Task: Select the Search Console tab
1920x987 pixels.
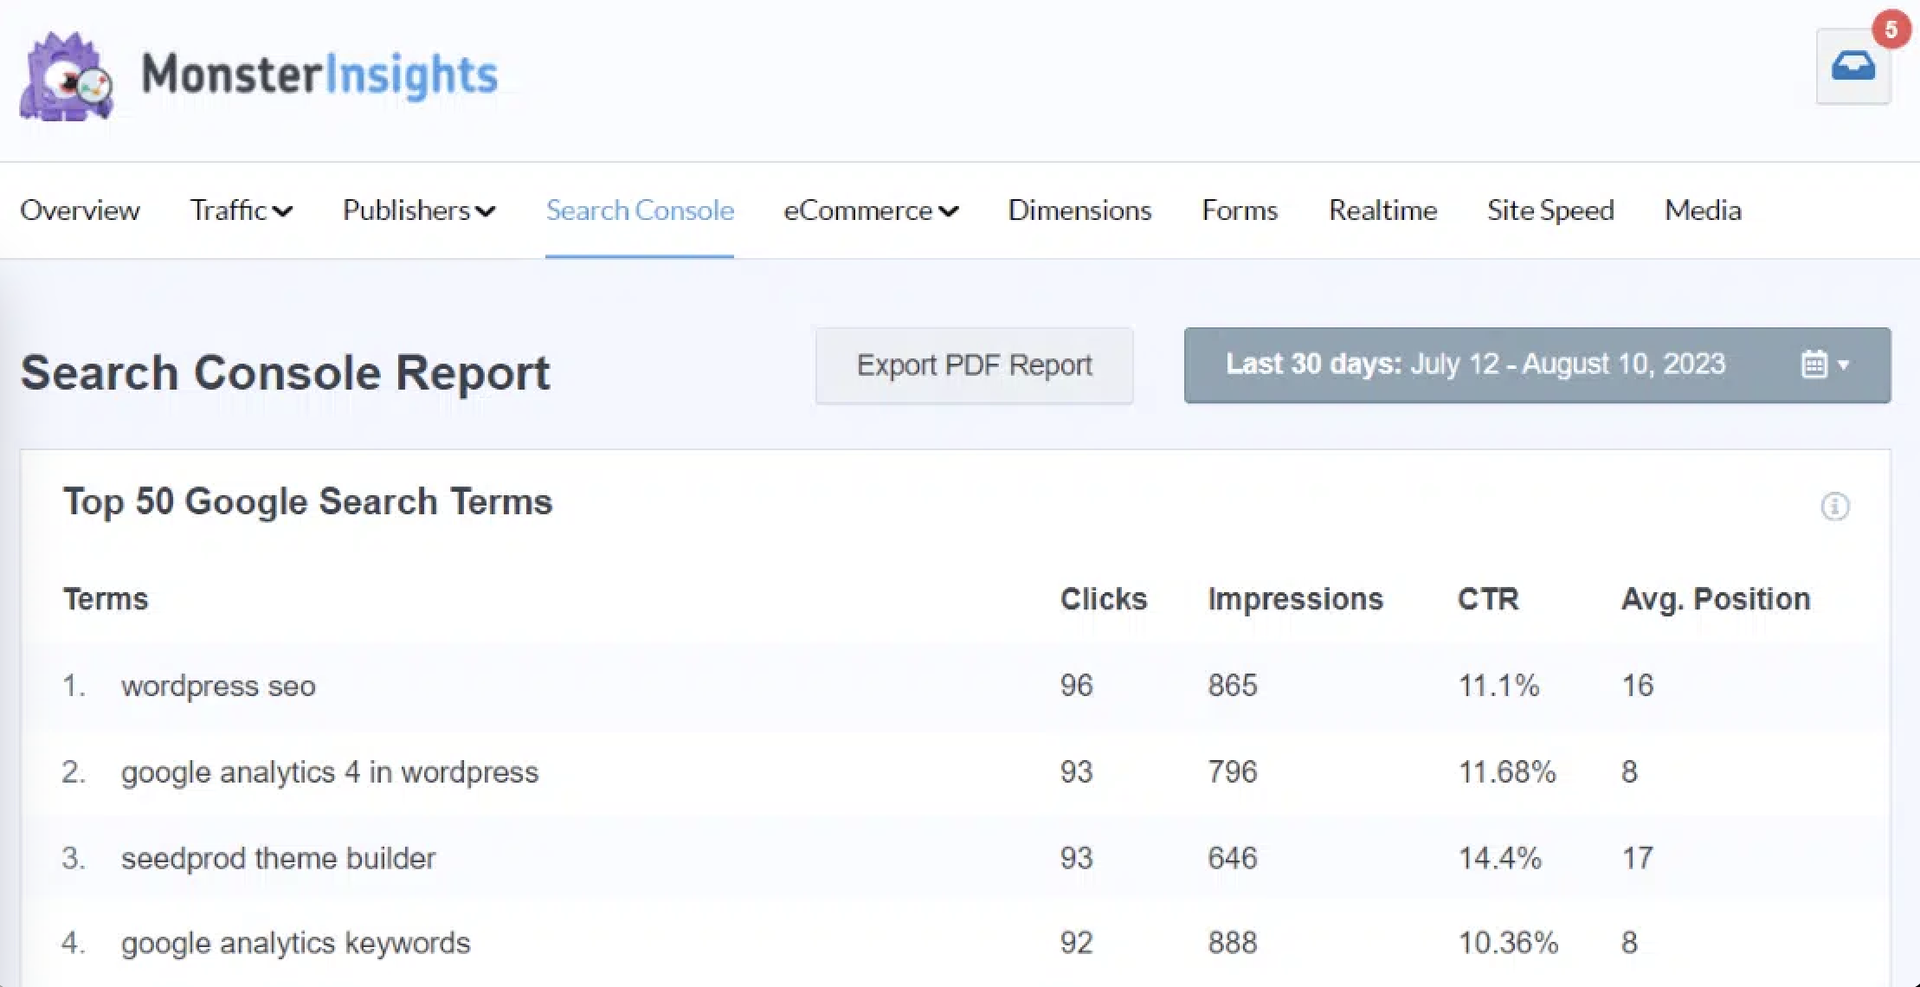Action: tap(640, 210)
